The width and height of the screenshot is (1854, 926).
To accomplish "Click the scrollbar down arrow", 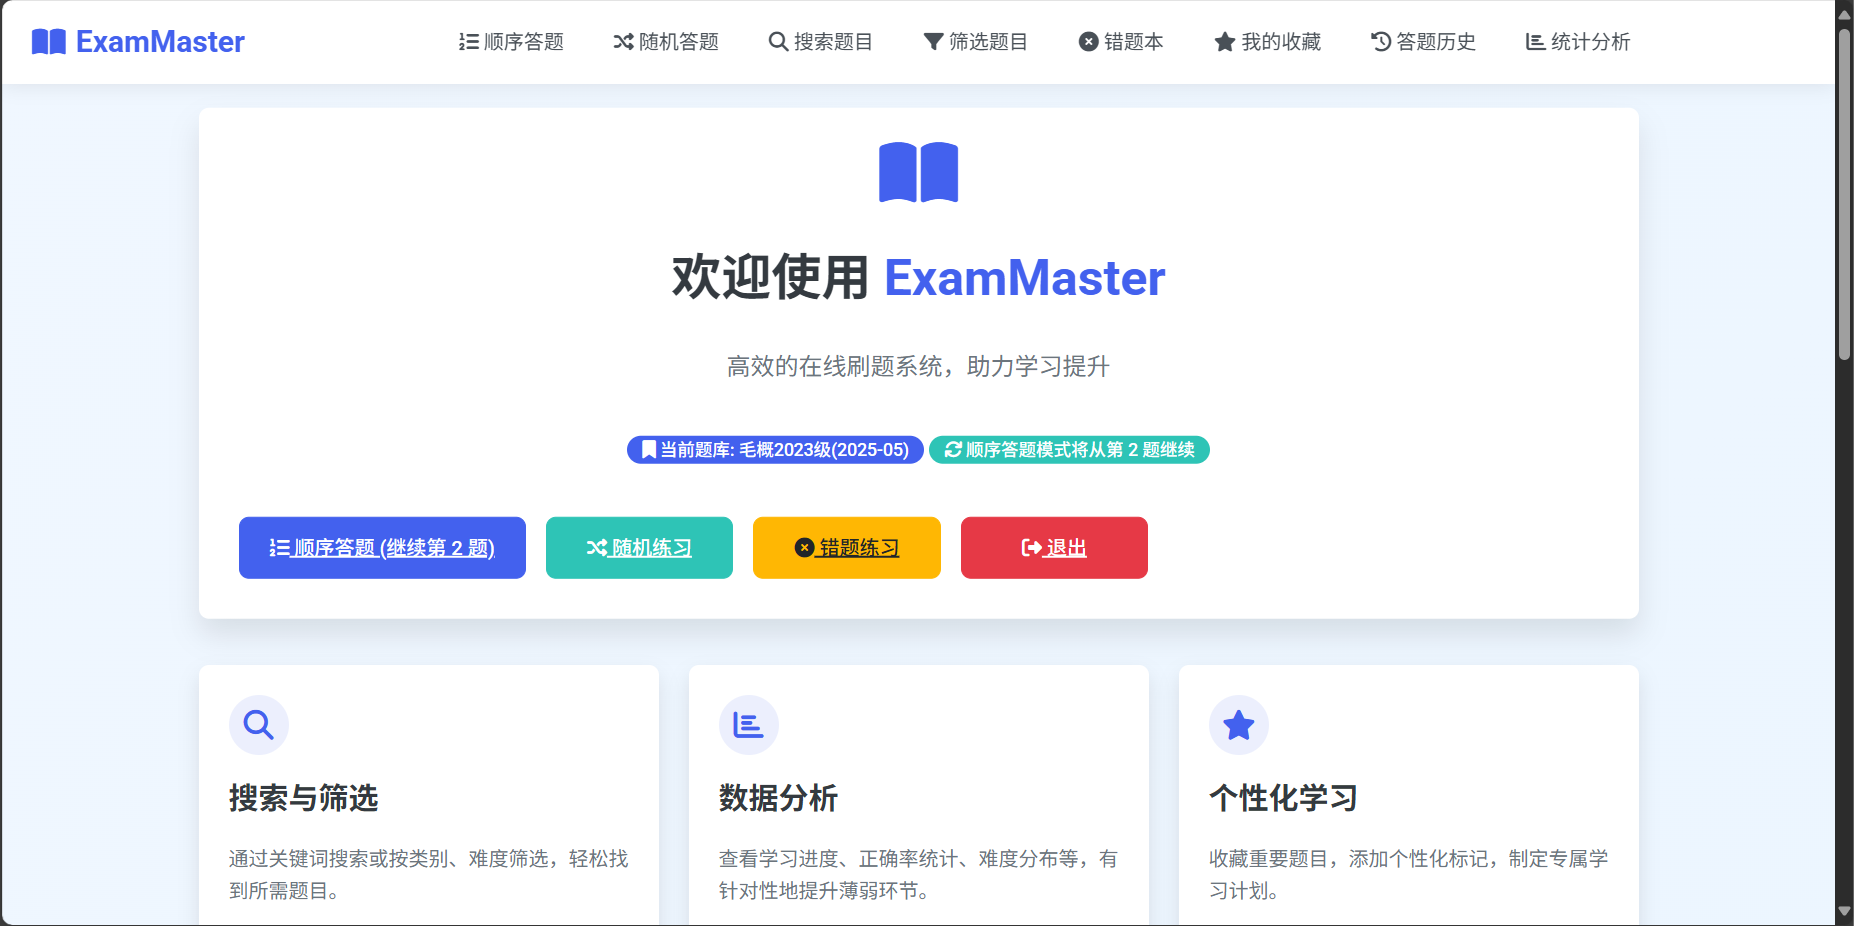I will [1845, 912].
